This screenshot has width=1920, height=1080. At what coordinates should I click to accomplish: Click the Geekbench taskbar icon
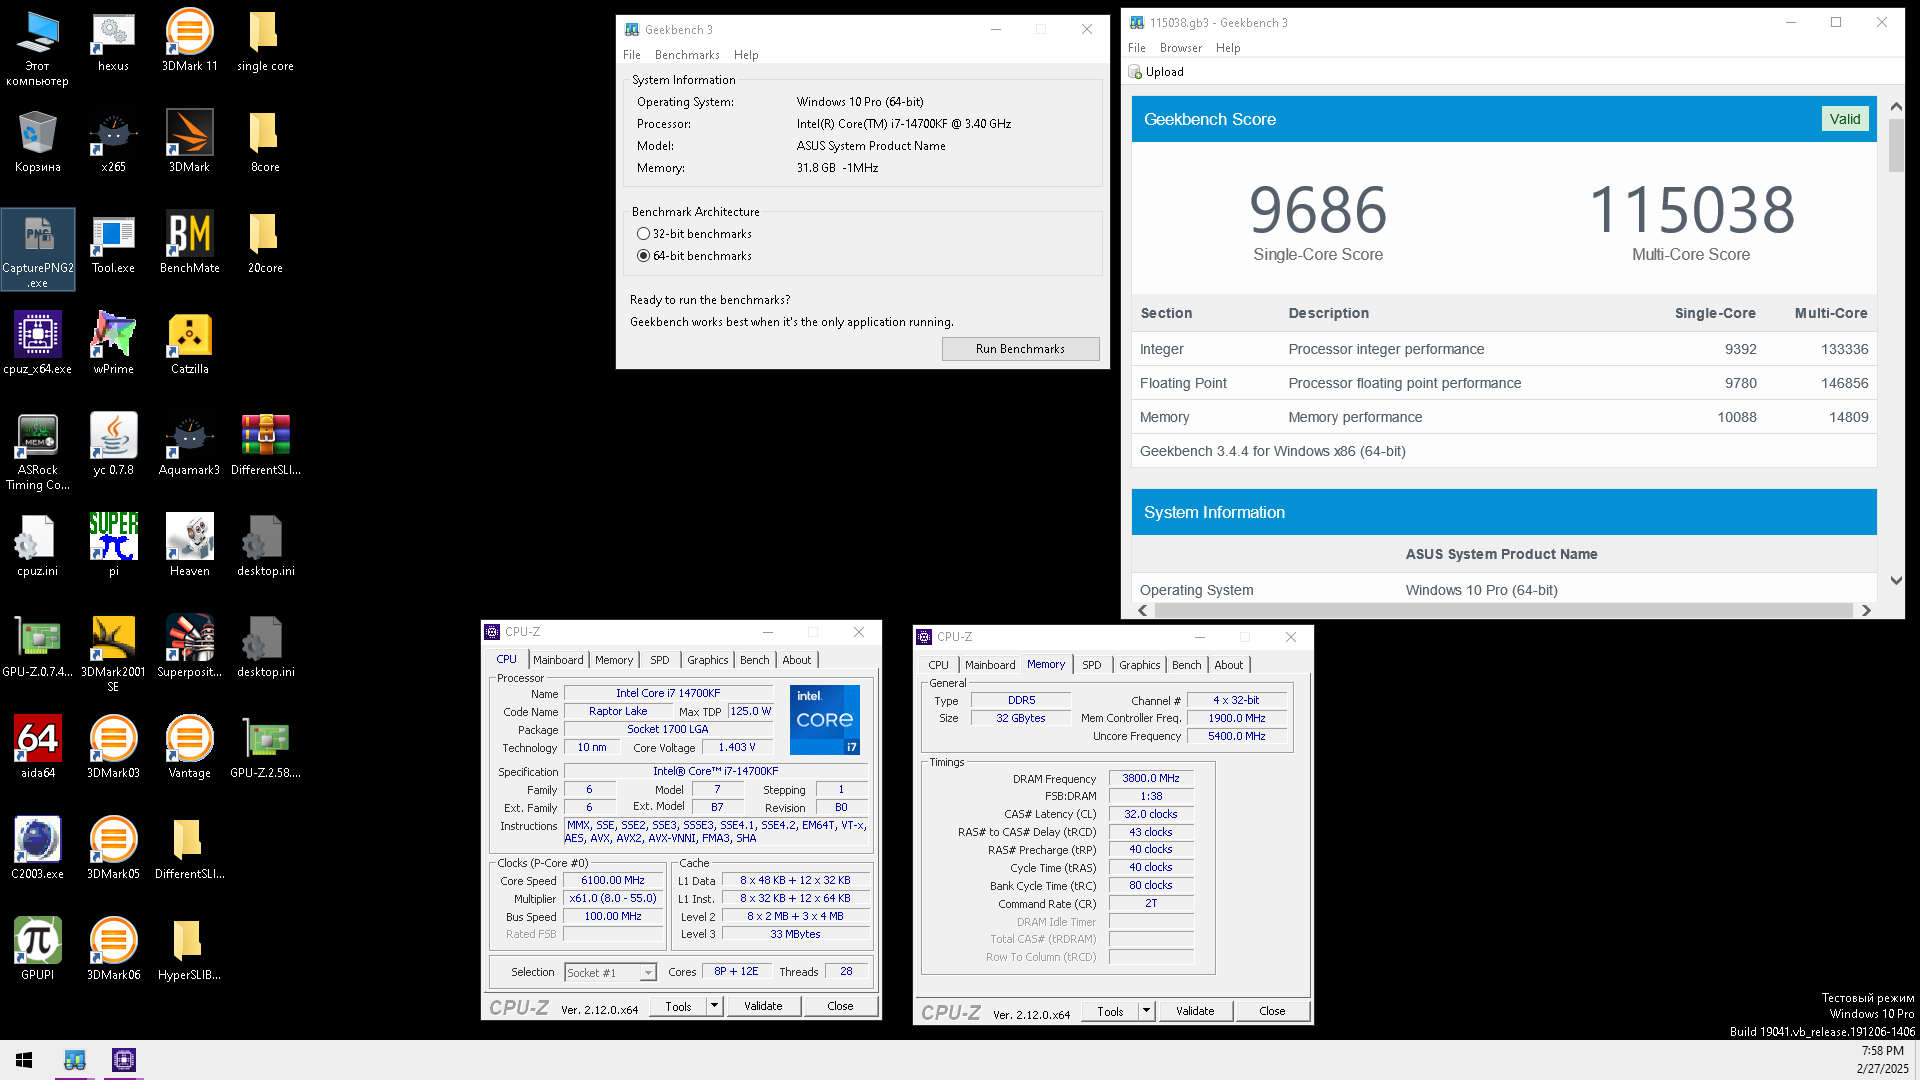coord(75,1060)
